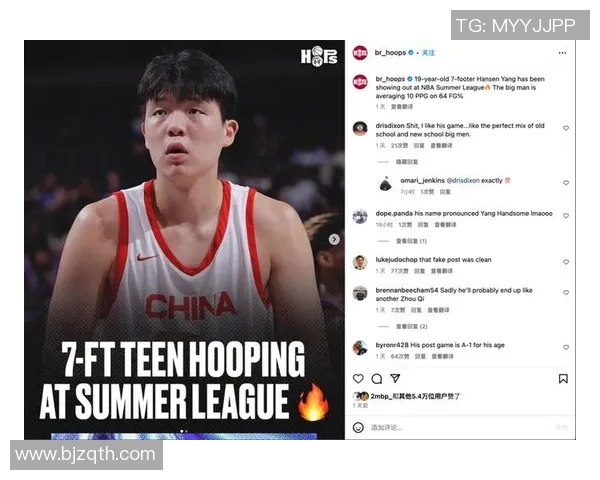The image size is (600, 480).
Task: Like byronr428's comment
Action: click(x=566, y=347)
